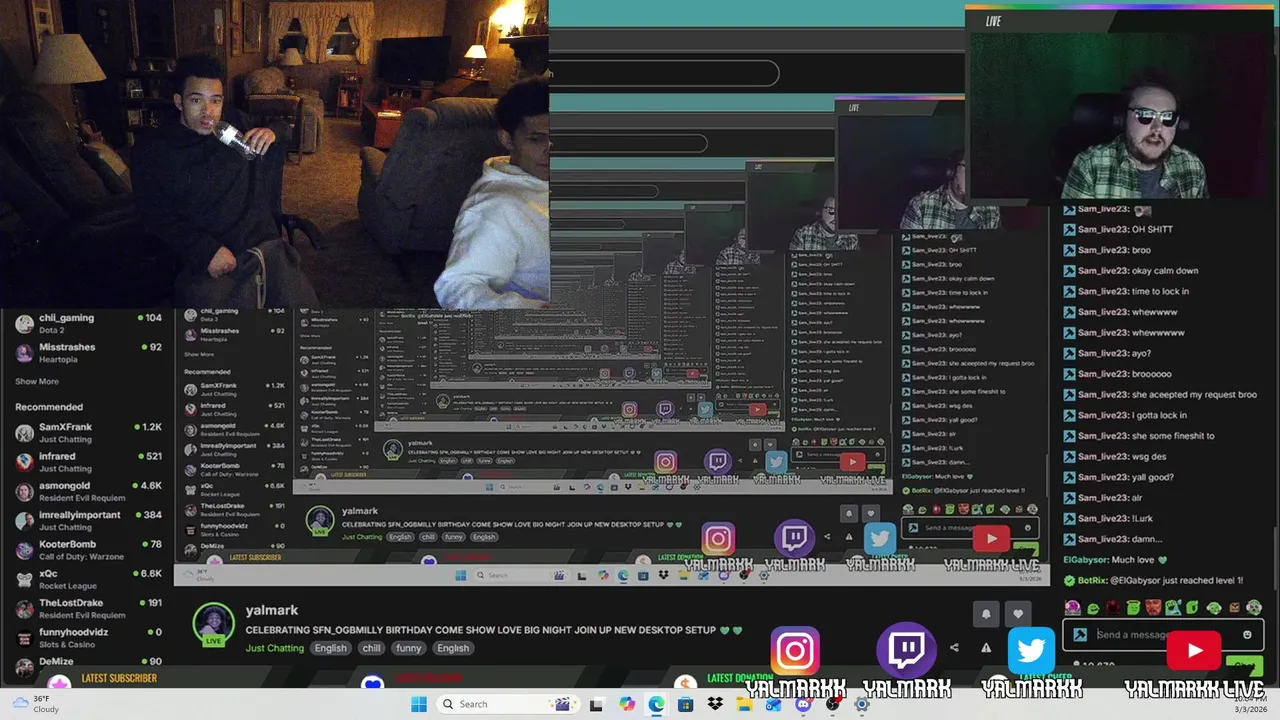Open infrared recommended channel
Image resolution: width=1280 pixels, height=720 pixels.
[88, 461]
